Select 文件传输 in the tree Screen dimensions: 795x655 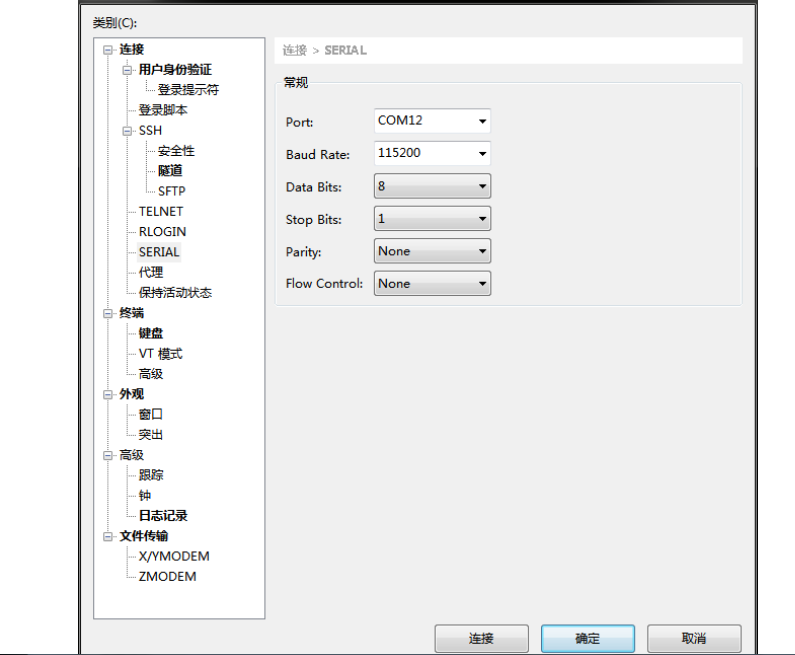[x=144, y=536]
